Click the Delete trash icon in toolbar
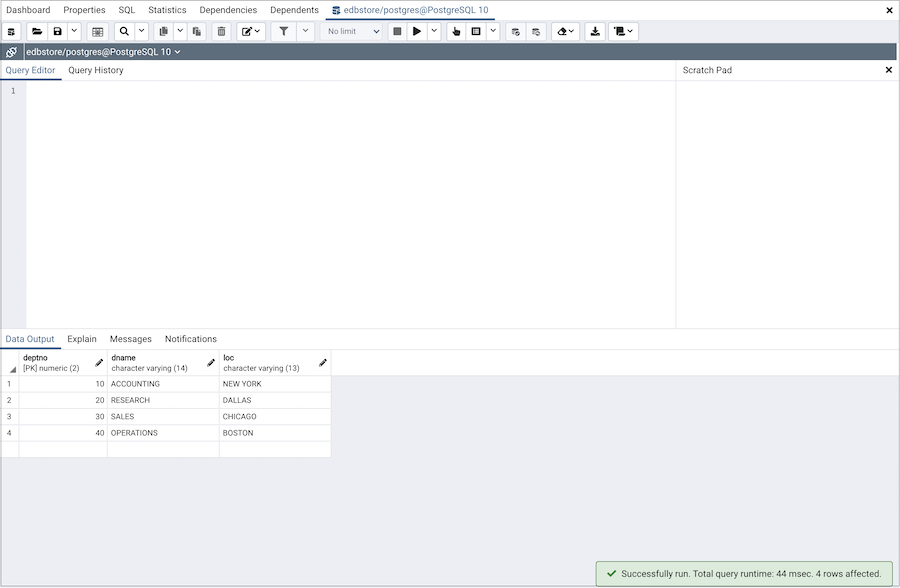This screenshot has height=588, width=900. (x=221, y=32)
